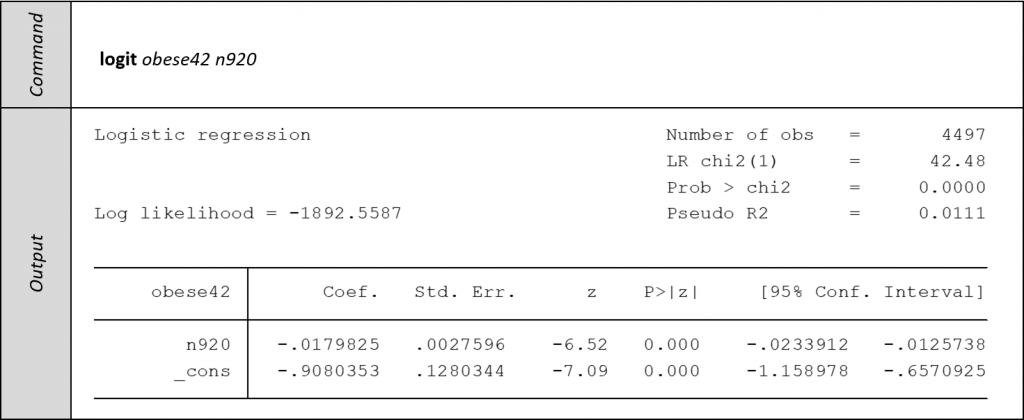Click the n920 coefficient -.0179825

(x=328, y=344)
